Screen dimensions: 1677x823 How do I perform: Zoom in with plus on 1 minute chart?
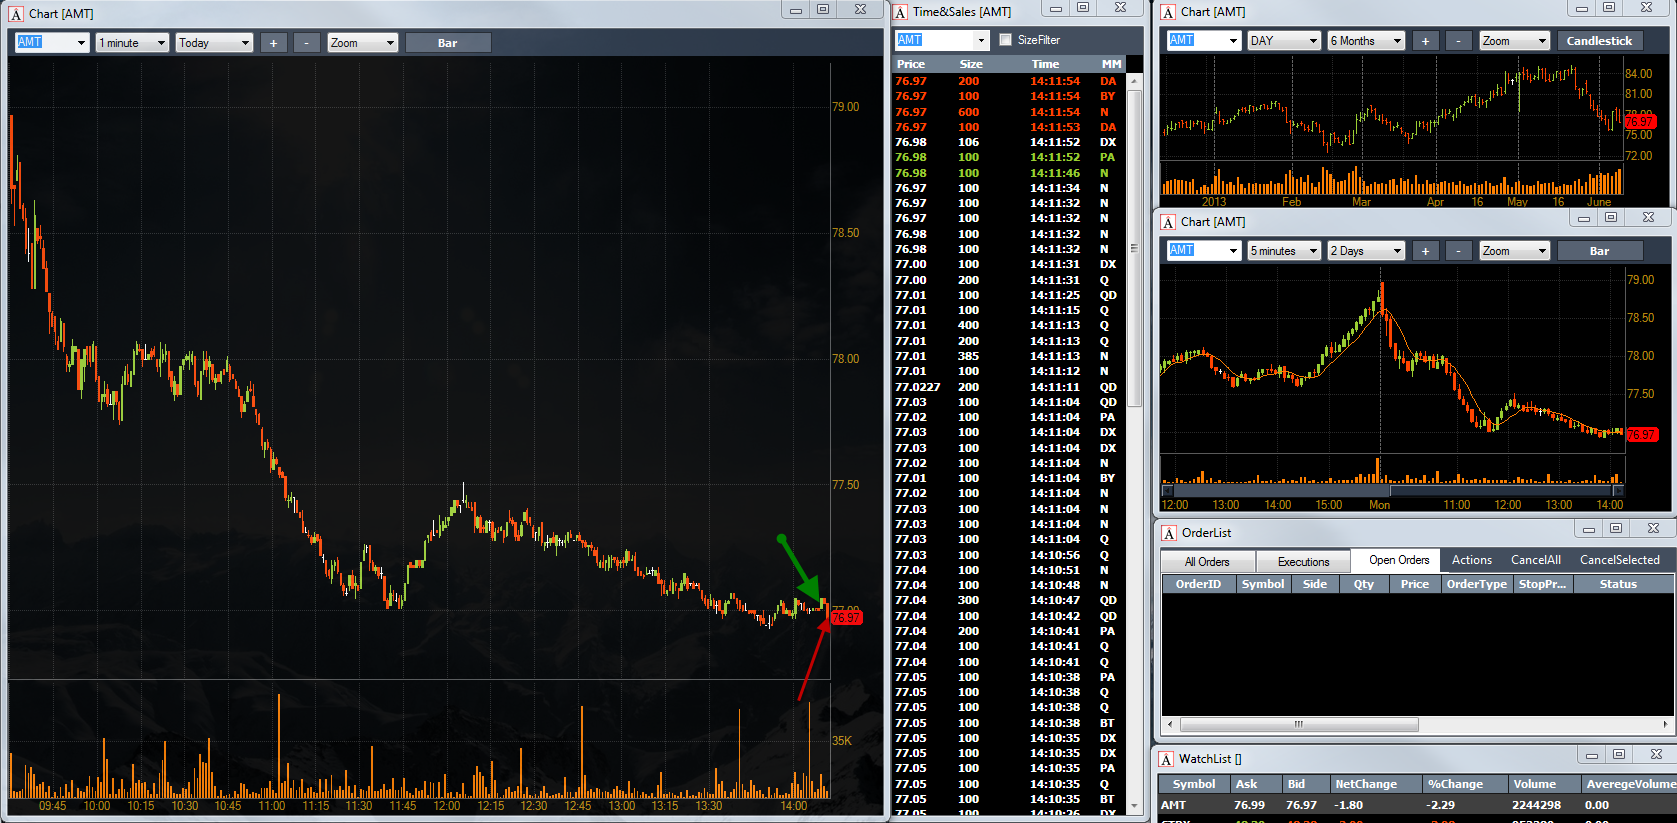273,43
